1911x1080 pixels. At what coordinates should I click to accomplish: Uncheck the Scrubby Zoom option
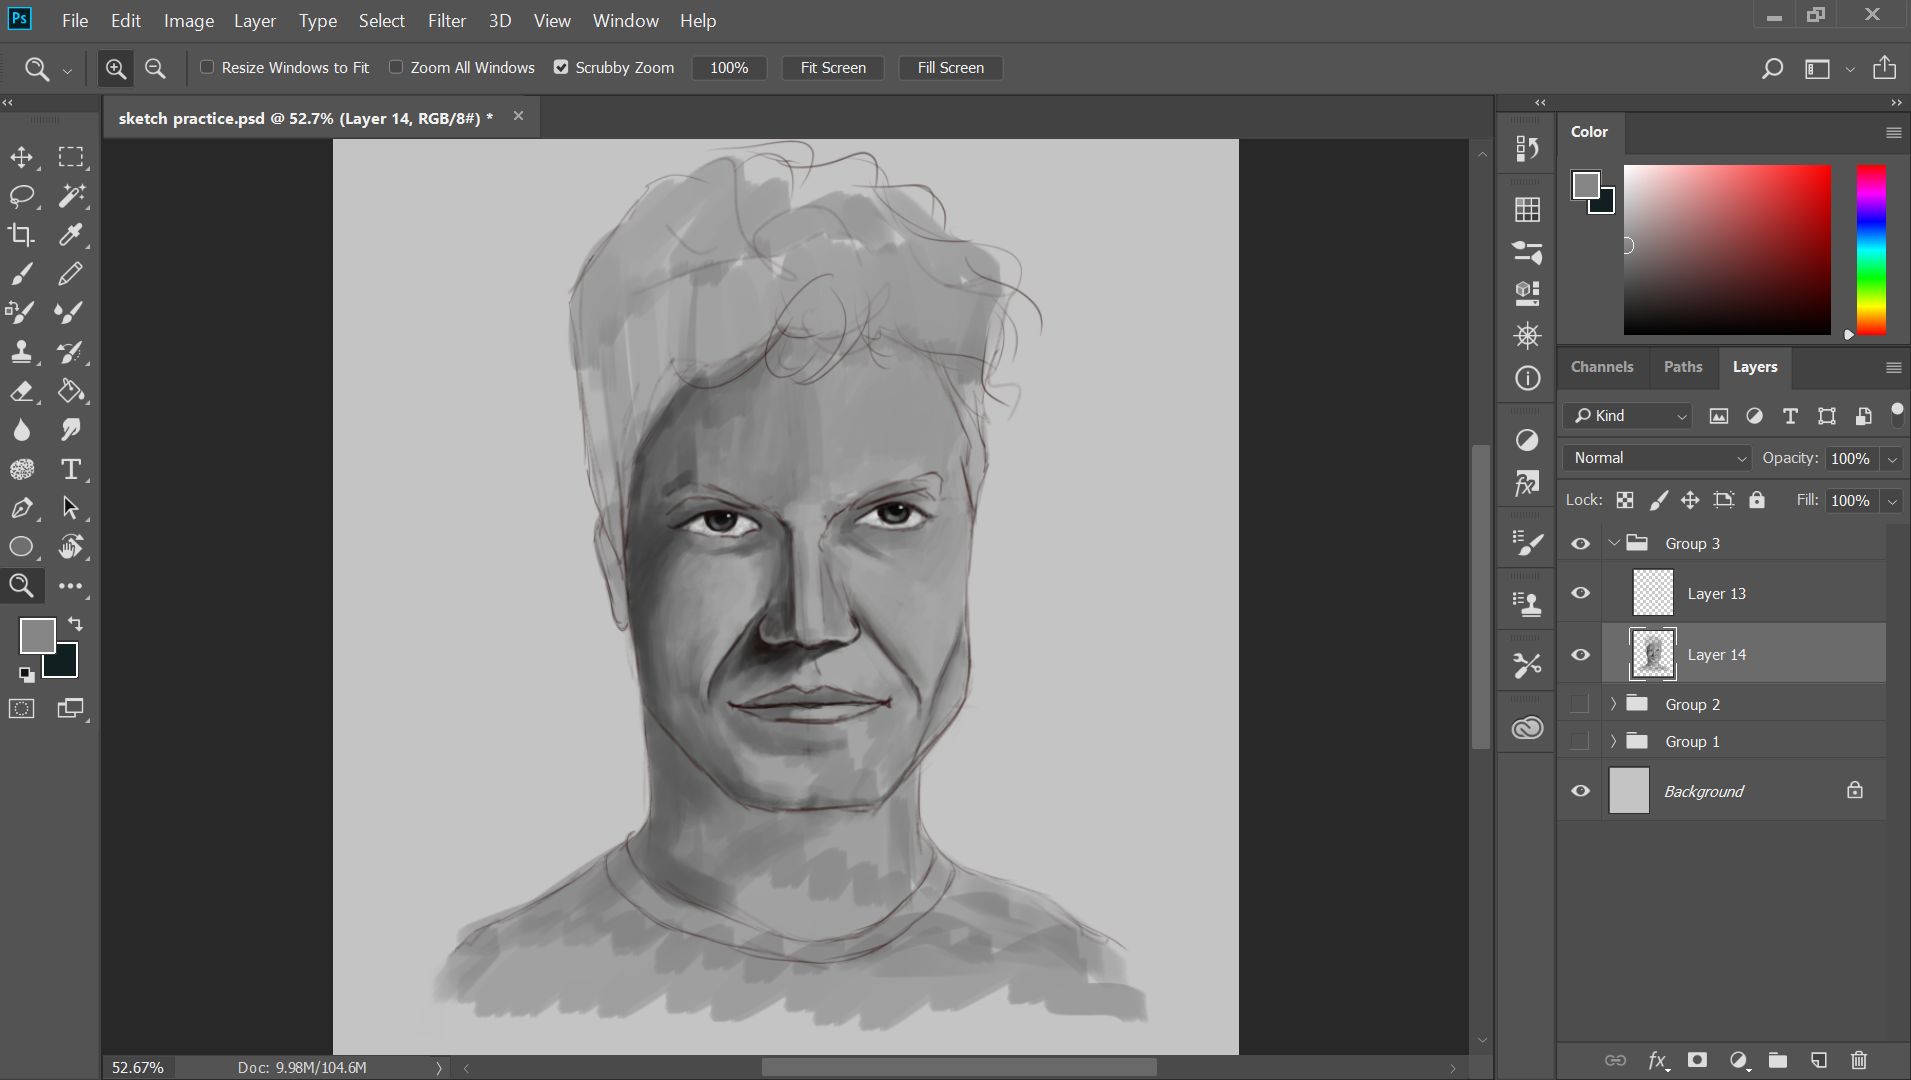click(x=561, y=67)
